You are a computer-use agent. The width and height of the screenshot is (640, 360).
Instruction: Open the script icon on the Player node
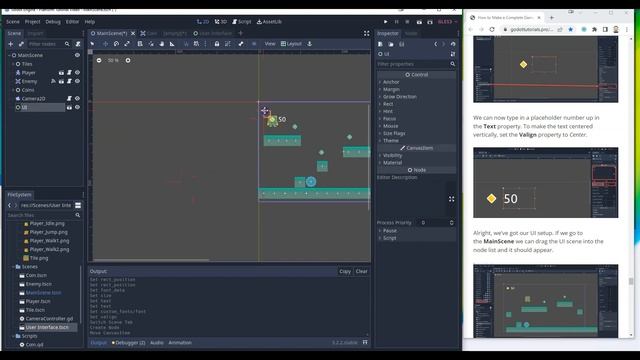[x=69, y=73]
